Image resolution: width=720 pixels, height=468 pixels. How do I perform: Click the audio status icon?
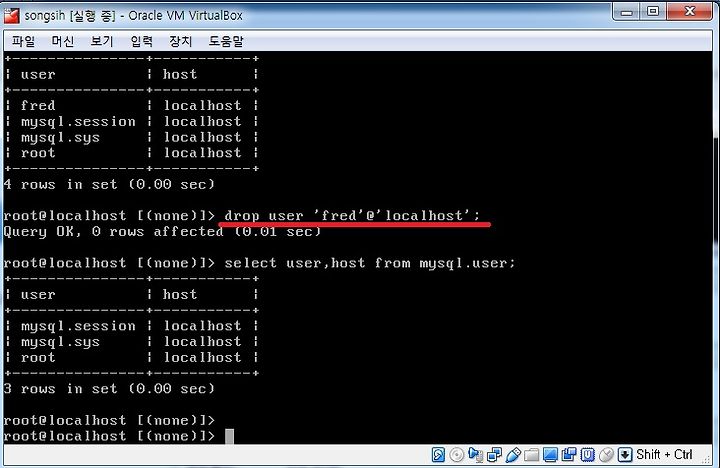[x=475, y=455]
